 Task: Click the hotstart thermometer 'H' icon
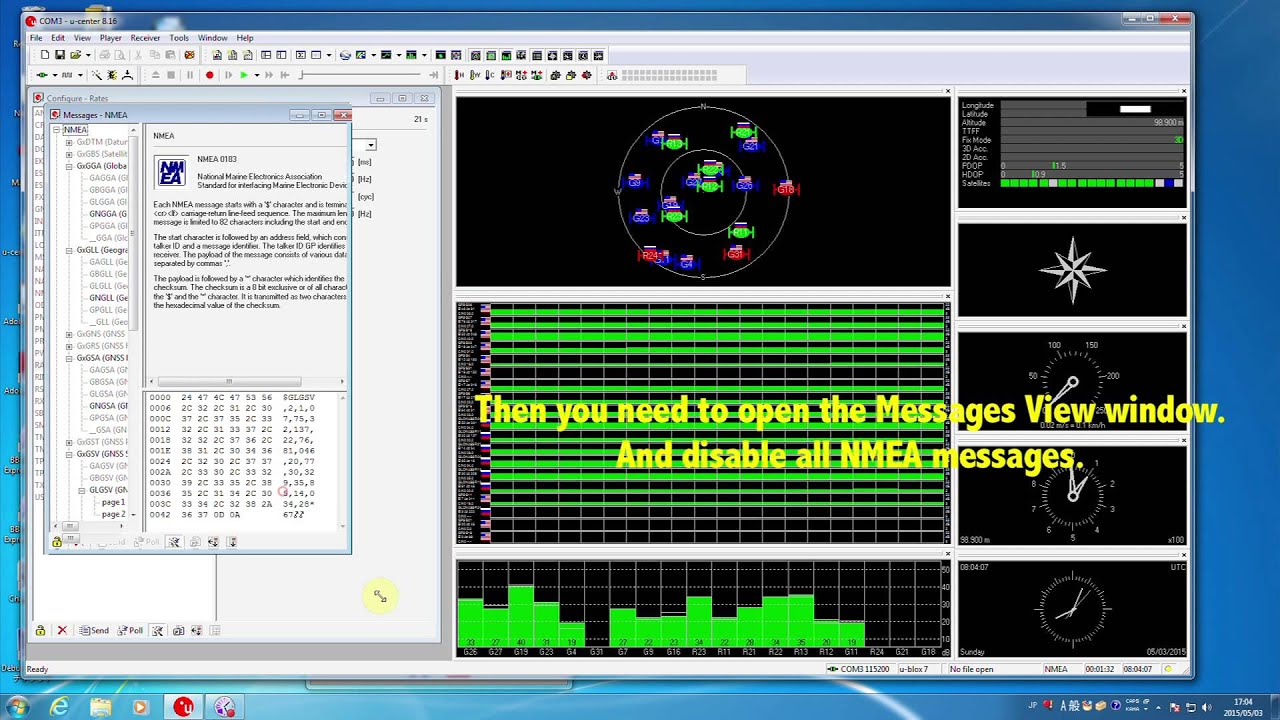coord(459,75)
